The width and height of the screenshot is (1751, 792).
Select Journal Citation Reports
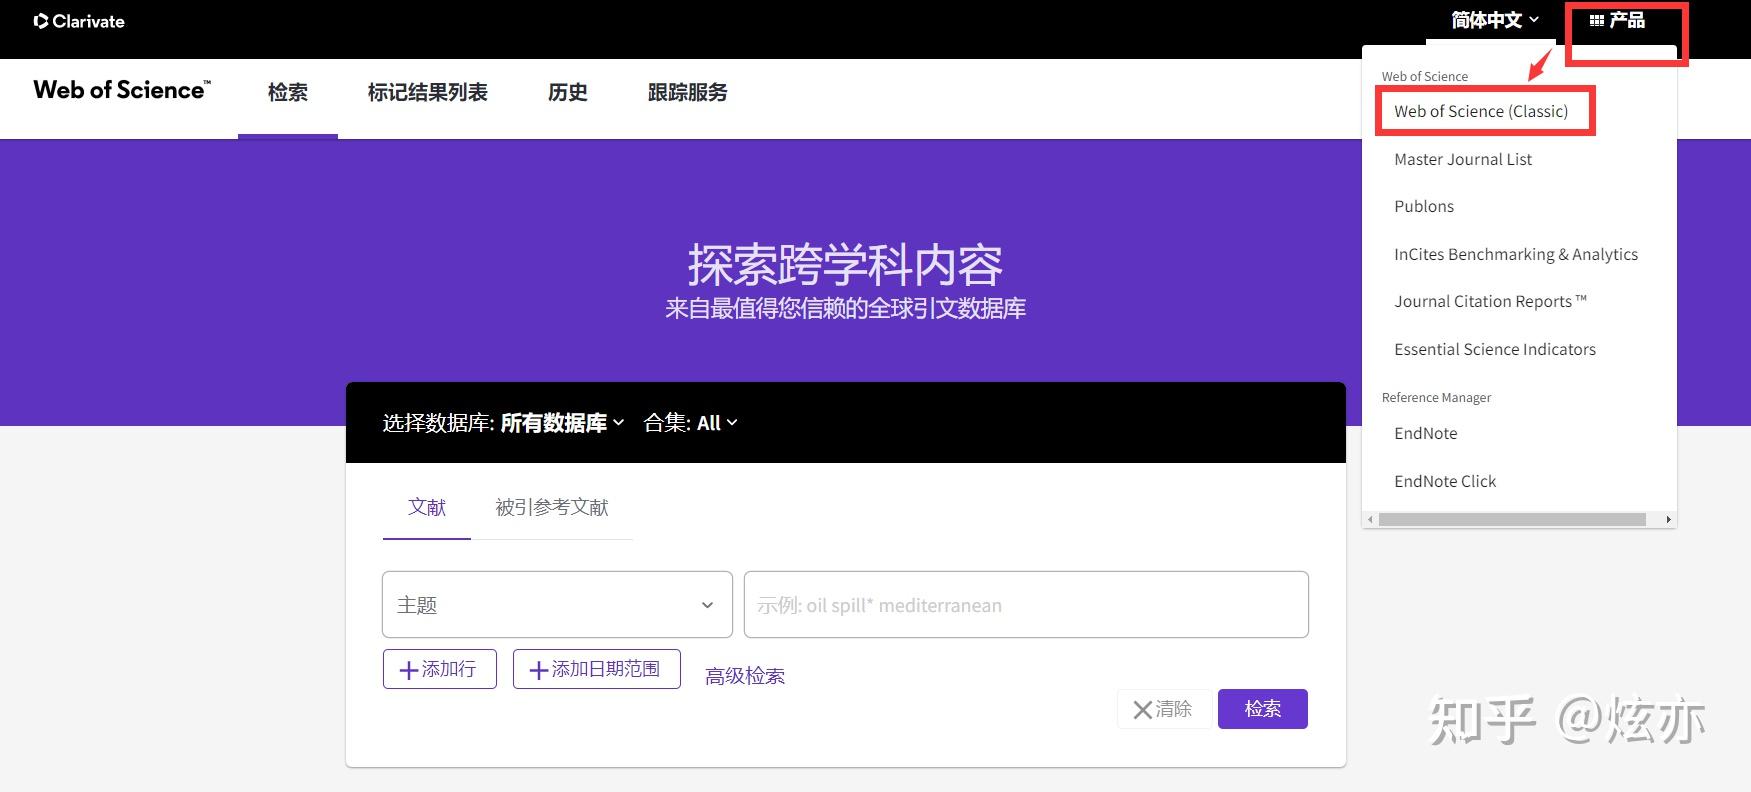tap(1490, 301)
